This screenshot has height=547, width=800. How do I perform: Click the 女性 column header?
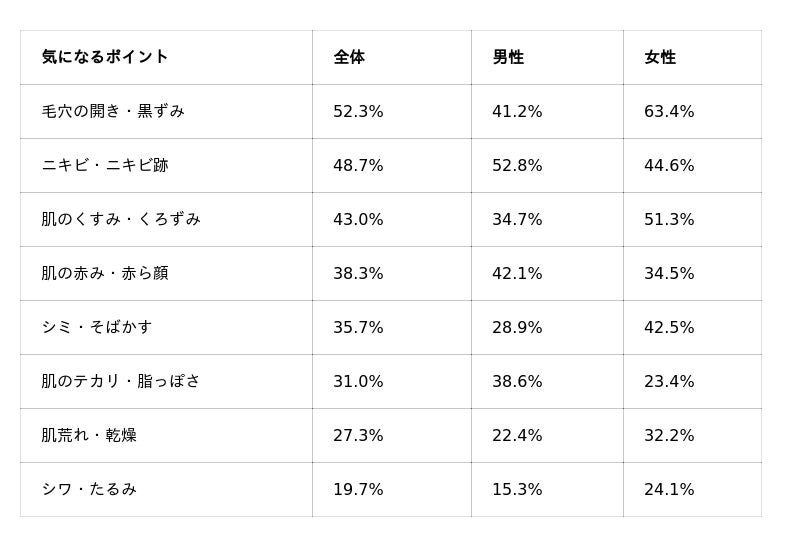[x=660, y=57]
